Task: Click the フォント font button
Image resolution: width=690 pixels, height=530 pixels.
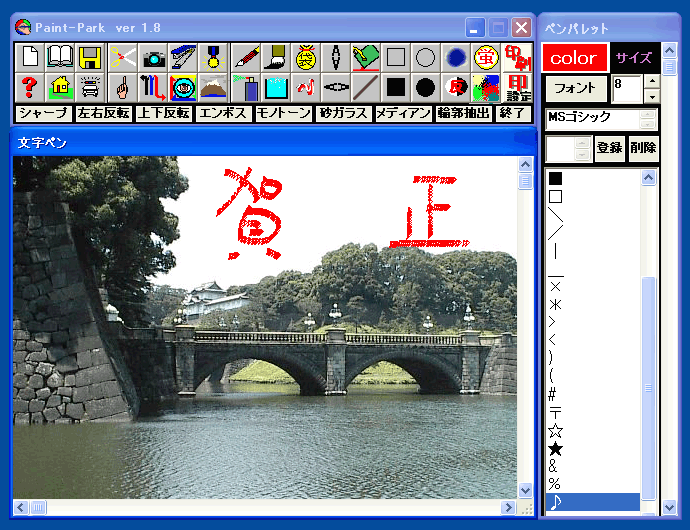Action: point(576,89)
